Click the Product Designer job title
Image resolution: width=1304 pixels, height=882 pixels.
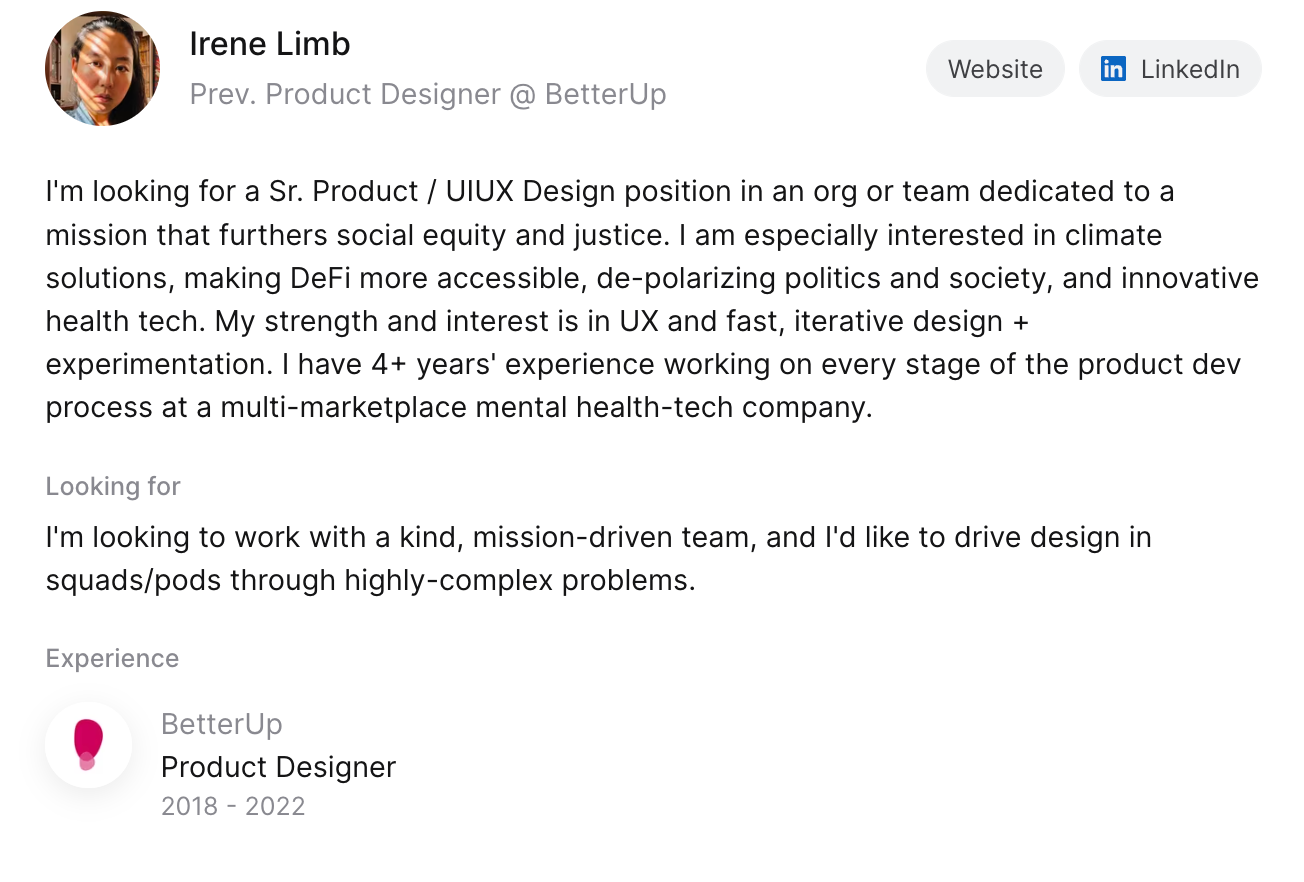point(278,767)
